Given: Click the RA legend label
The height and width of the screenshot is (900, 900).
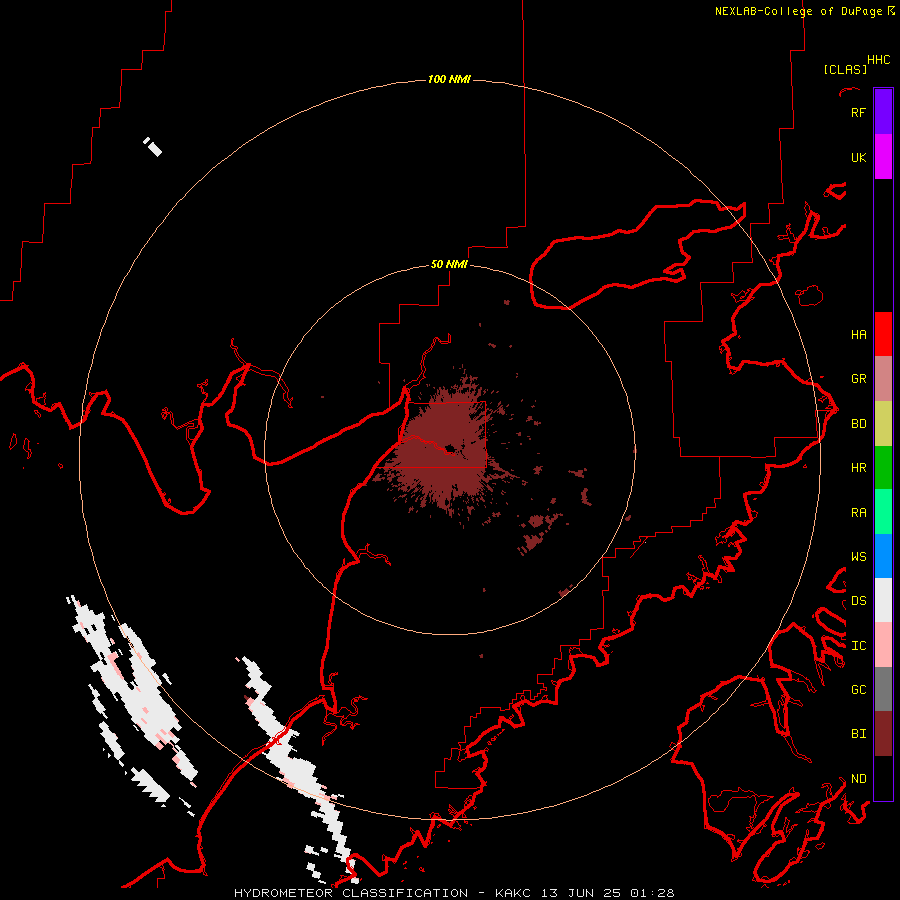Looking at the screenshot, I should point(859,512).
